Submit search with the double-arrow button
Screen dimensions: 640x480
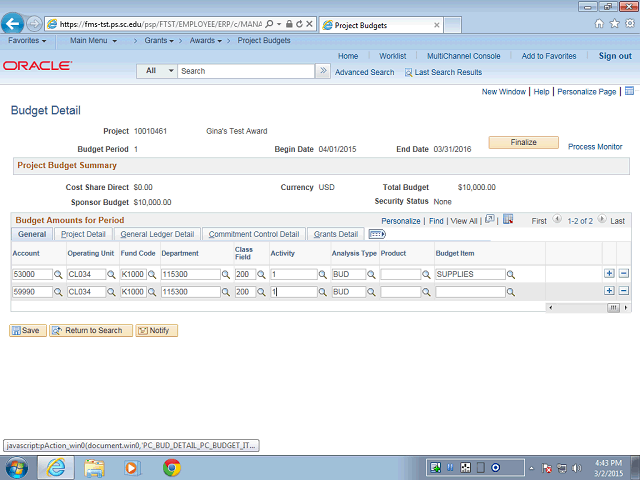[x=323, y=71]
